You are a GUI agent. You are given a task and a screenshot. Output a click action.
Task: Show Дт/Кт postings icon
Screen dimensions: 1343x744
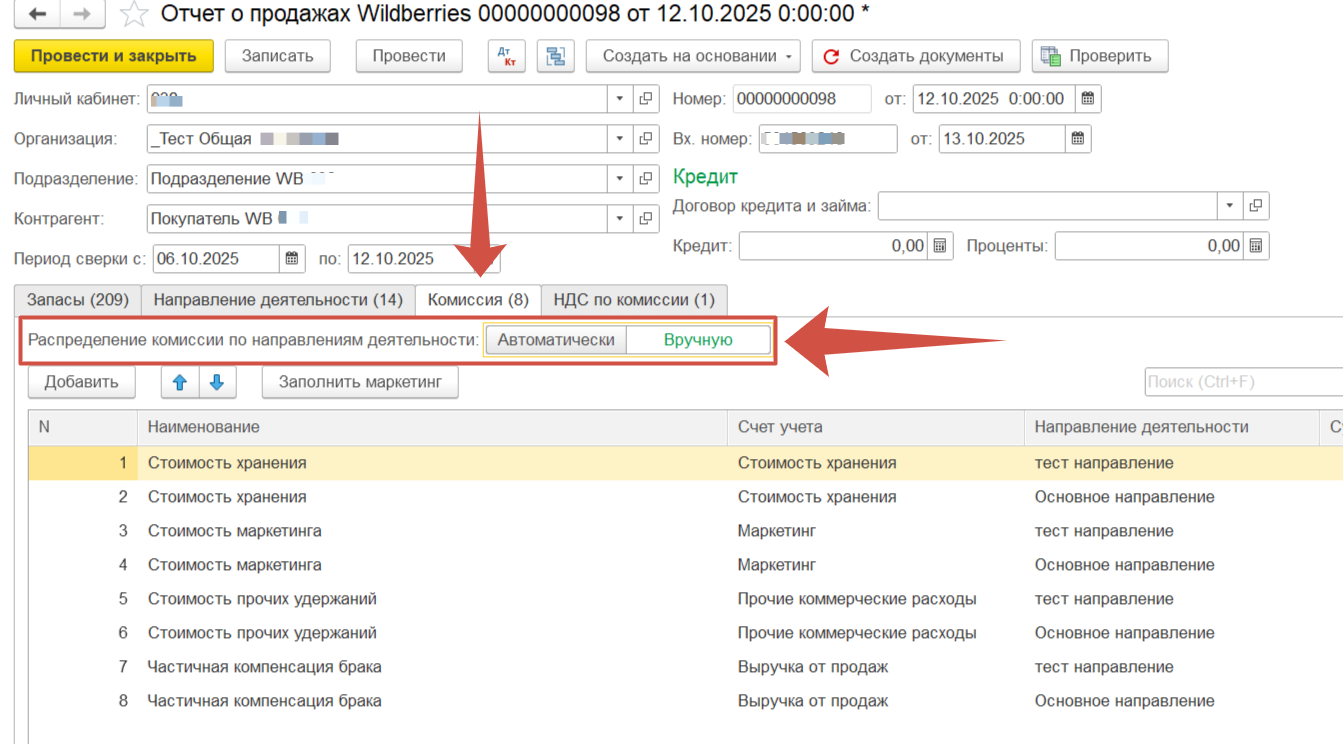[506, 56]
